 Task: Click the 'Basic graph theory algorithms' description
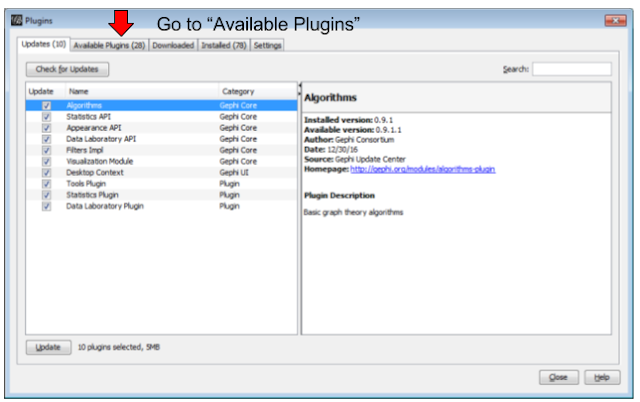(x=353, y=212)
